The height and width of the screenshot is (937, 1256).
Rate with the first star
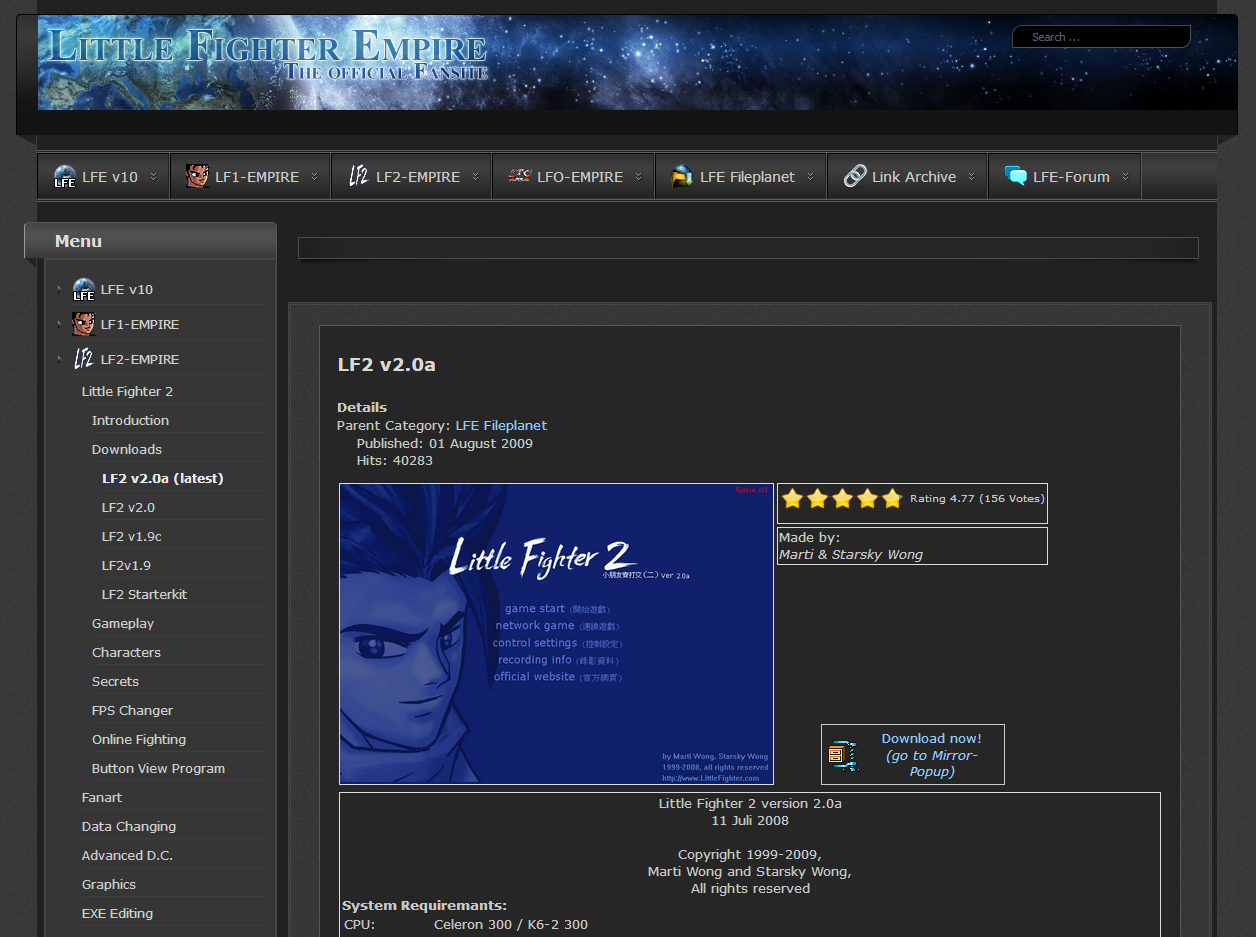click(793, 498)
